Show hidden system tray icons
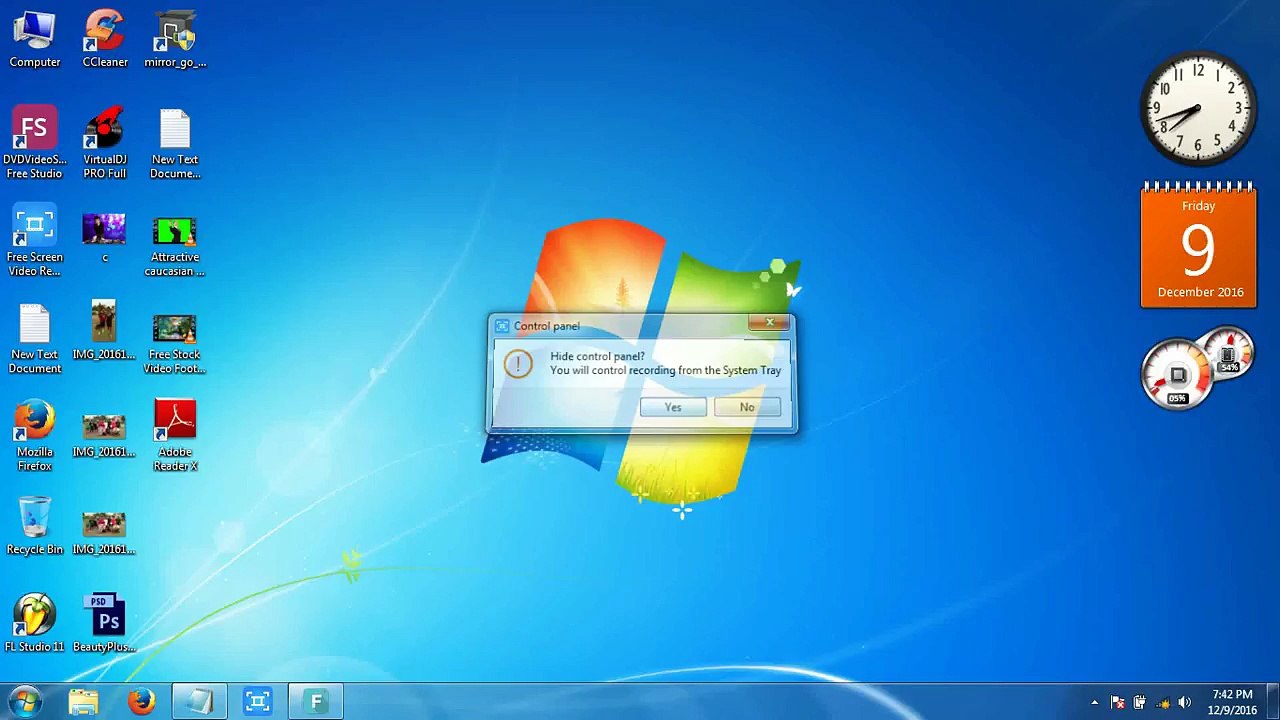The image size is (1280, 720). (1094, 703)
